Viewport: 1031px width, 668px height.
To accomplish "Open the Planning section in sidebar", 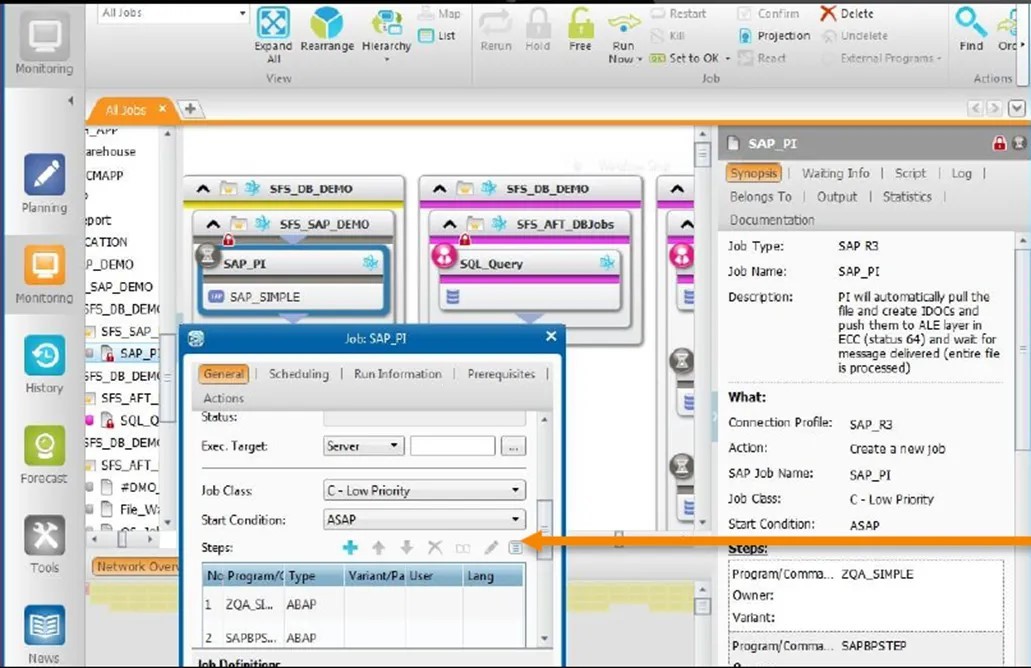I will (44, 183).
